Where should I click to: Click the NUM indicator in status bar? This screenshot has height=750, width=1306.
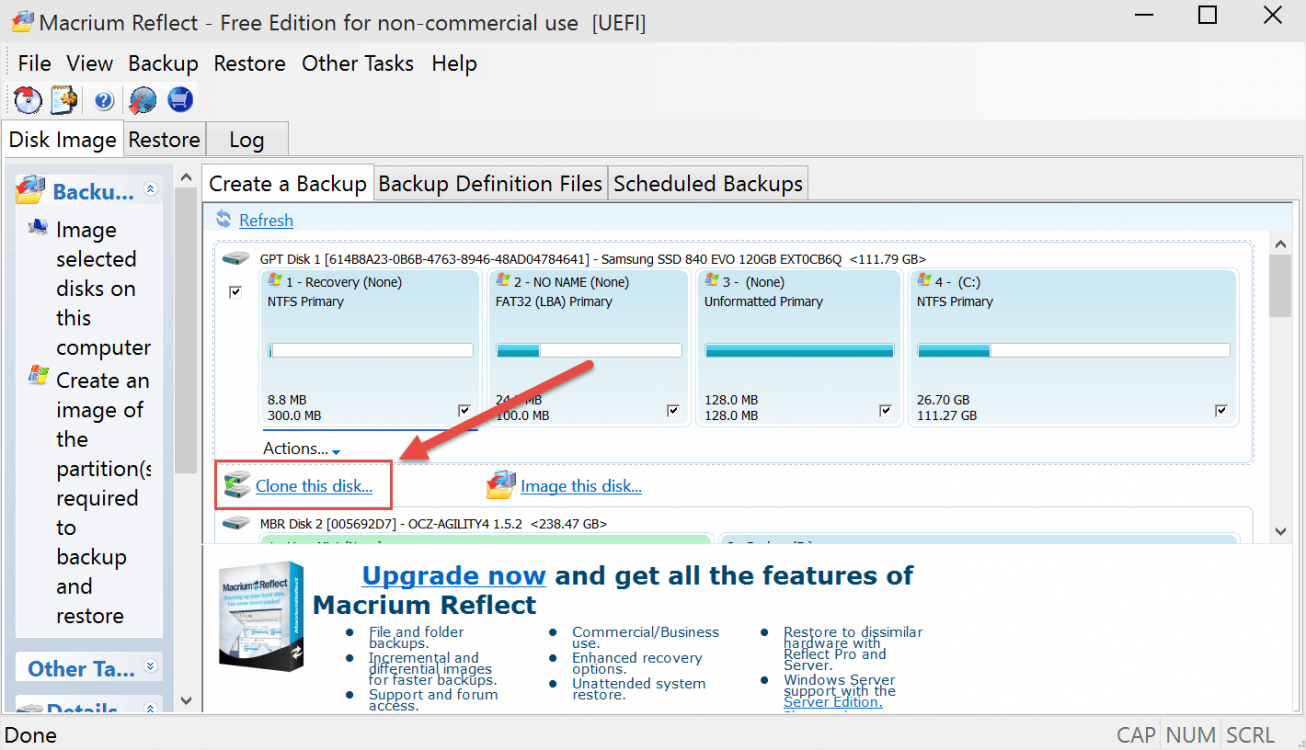coord(1190,735)
